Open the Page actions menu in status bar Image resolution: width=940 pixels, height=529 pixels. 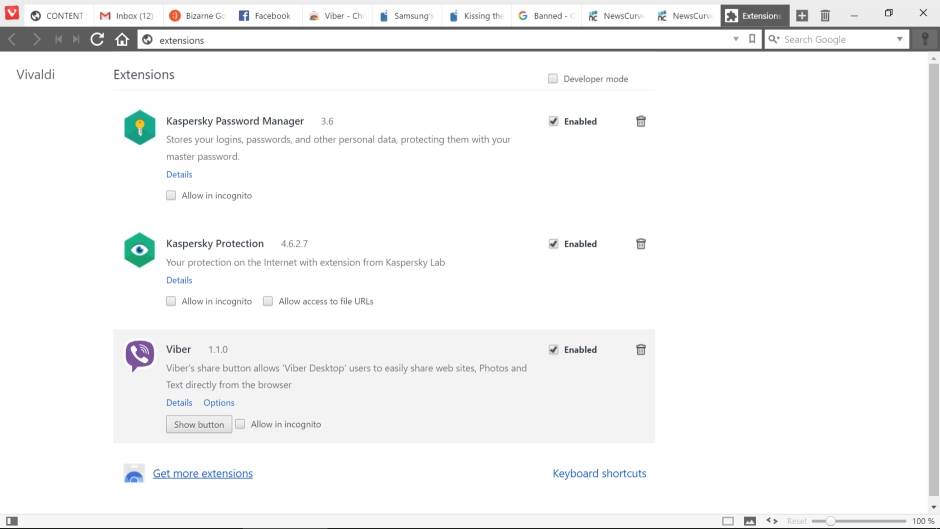click(x=771, y=521)
